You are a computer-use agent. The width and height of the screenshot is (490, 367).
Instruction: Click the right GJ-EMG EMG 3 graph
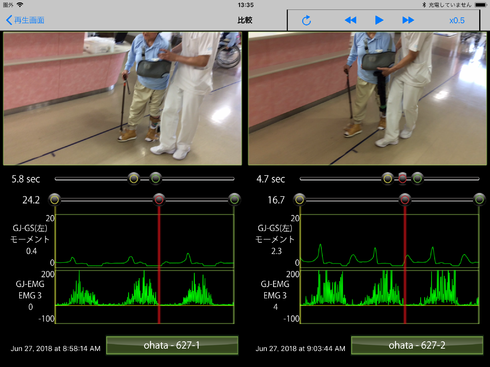[390, 297]
